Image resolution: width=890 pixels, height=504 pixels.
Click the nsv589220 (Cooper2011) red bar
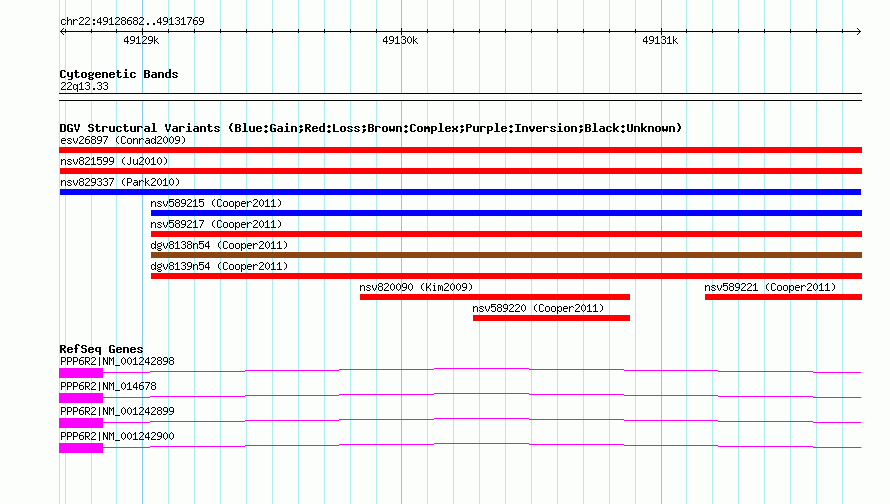click(551, 318)
